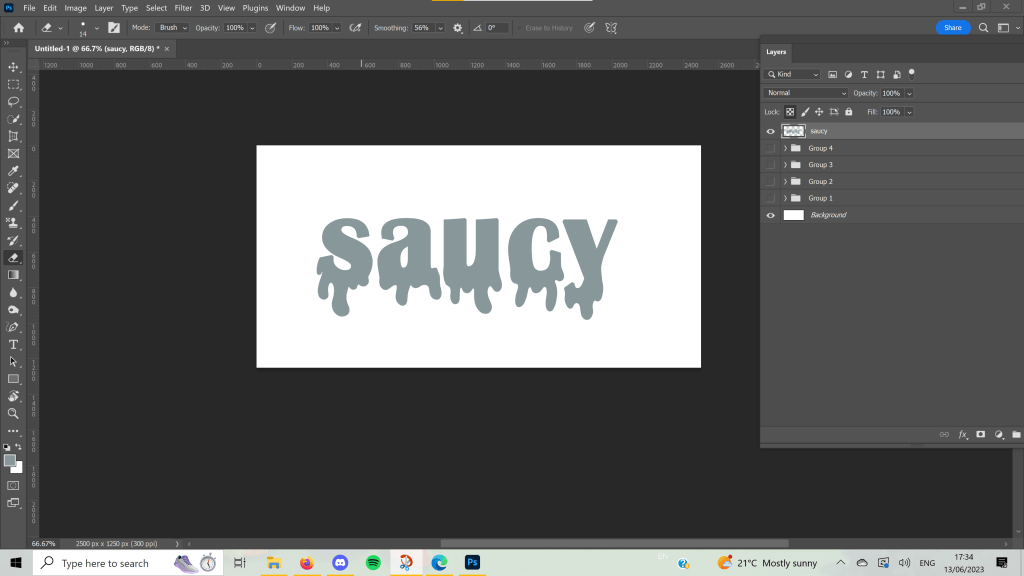The height and width of the screenshot is (576, 1024).
Task: Switch to the Untitled-1 document tab
Action: point(95,48)
